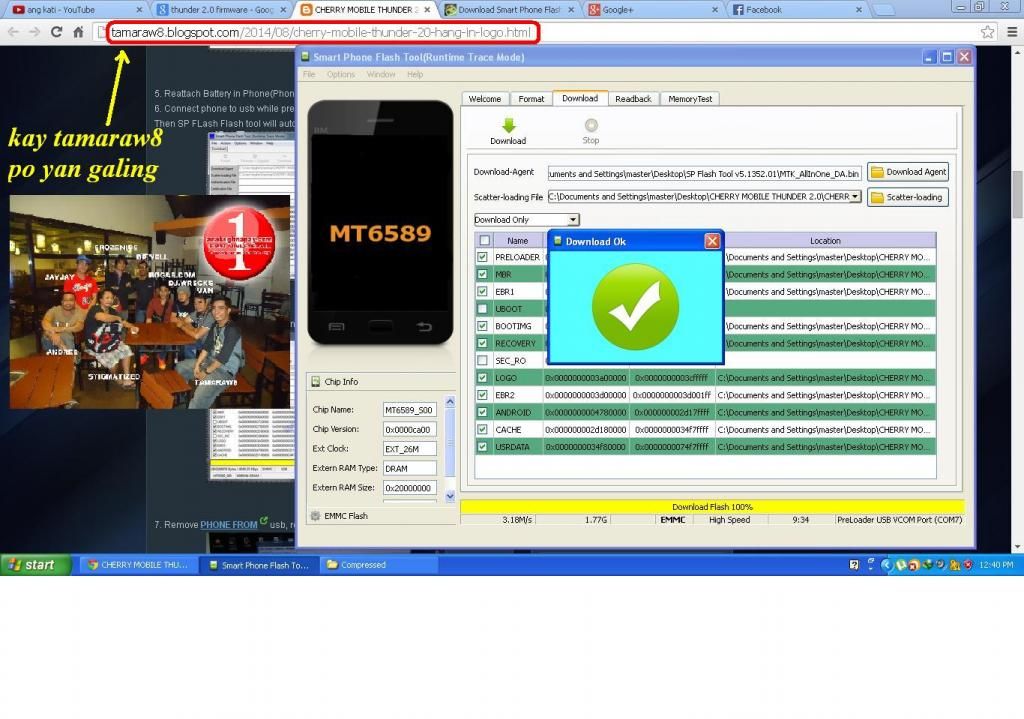Click the green Download arrow icon
The width and height of the screenshot is (1024, 719).
(x=509, y=125)
